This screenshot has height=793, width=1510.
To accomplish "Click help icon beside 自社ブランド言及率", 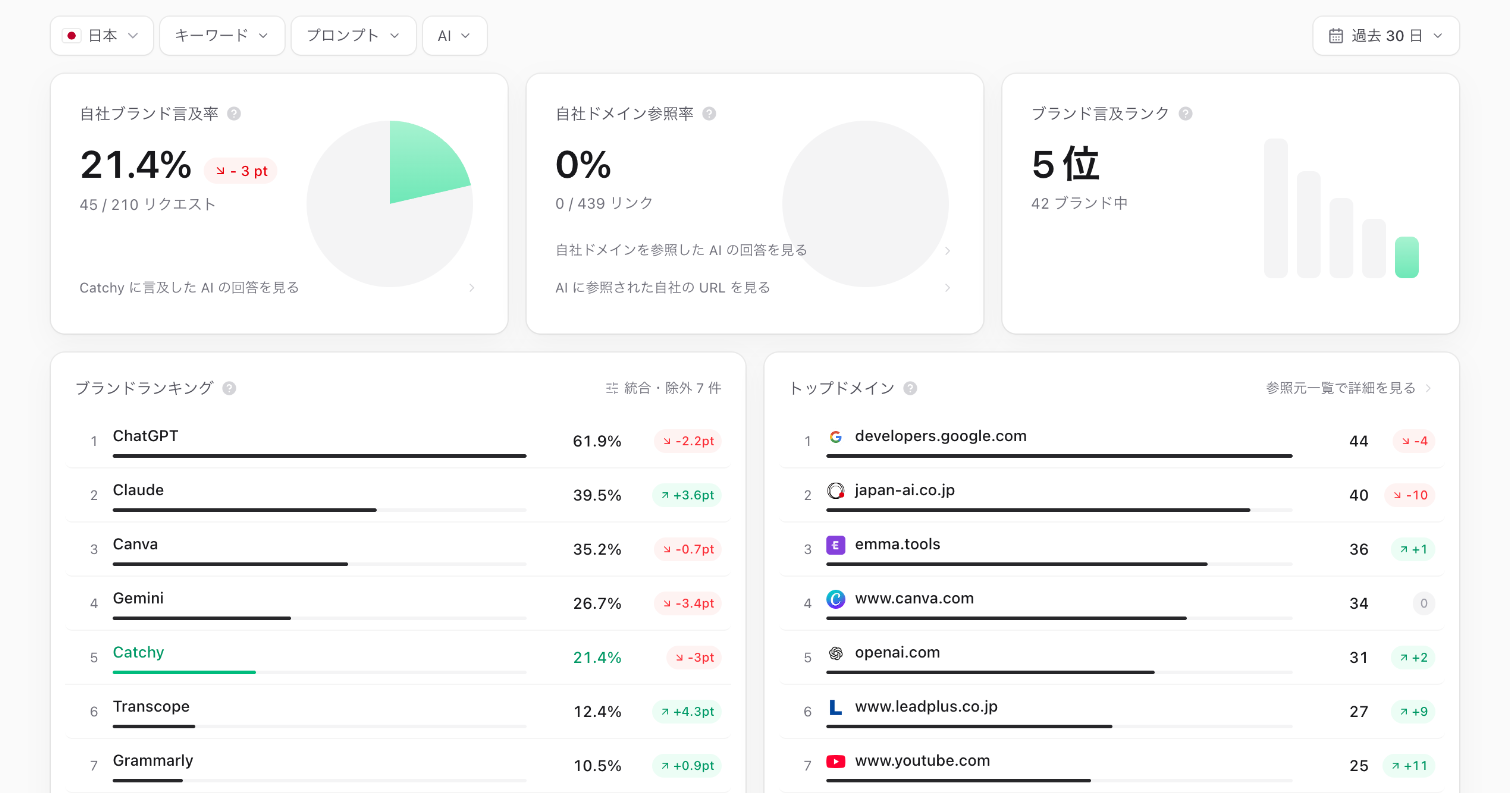I will coord(234,114).
